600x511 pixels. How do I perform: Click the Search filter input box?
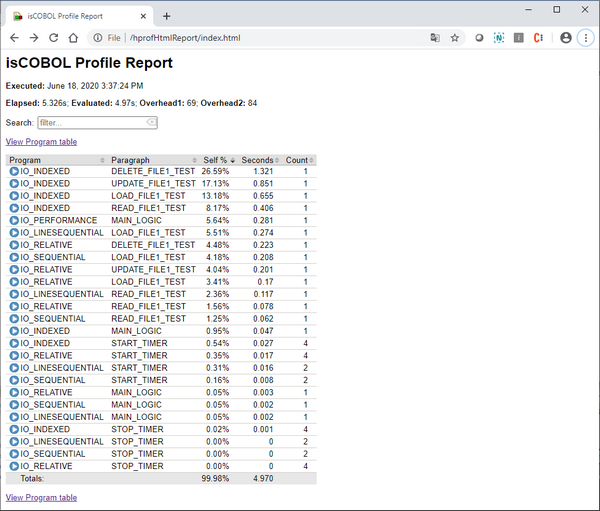click(x=97, y=122)
